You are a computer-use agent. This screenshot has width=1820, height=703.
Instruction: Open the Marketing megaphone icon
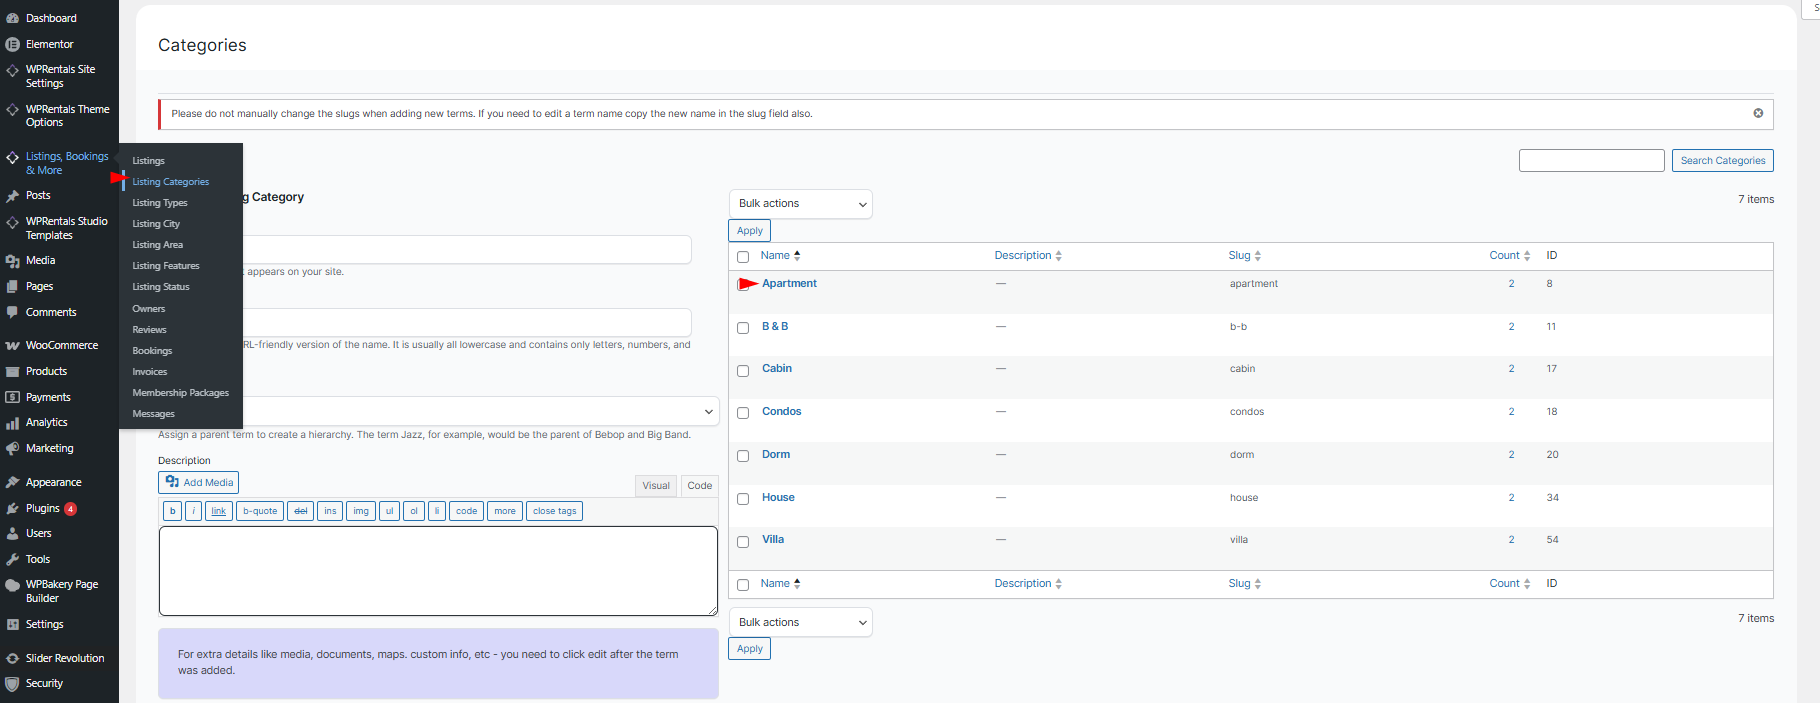pos(12,449)
